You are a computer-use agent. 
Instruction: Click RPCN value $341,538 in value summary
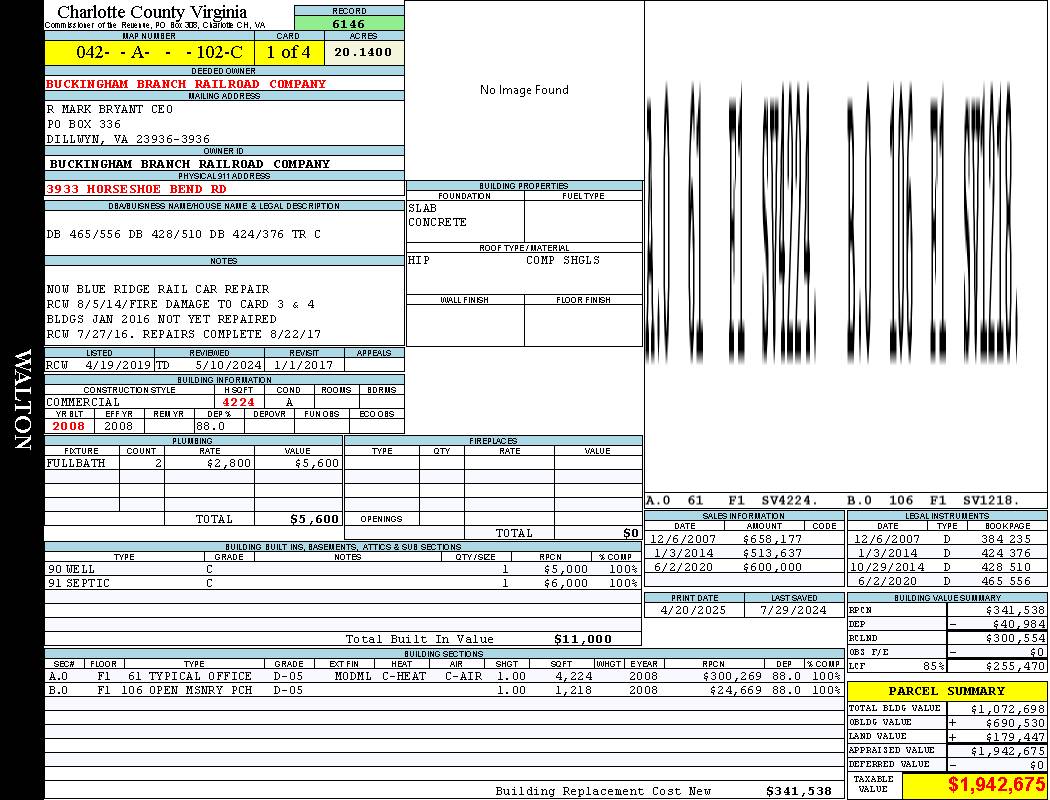[x=1015, y=611]
